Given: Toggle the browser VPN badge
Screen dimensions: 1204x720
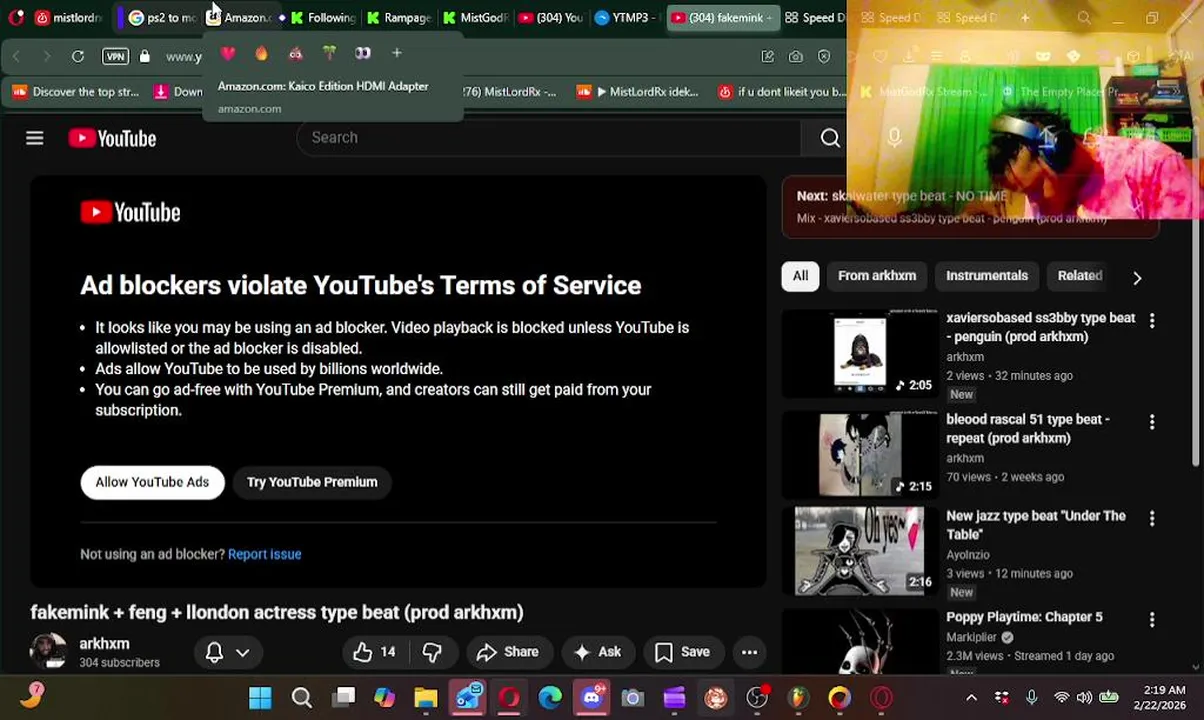Looking at the screenshot, I should pos(115,56).
